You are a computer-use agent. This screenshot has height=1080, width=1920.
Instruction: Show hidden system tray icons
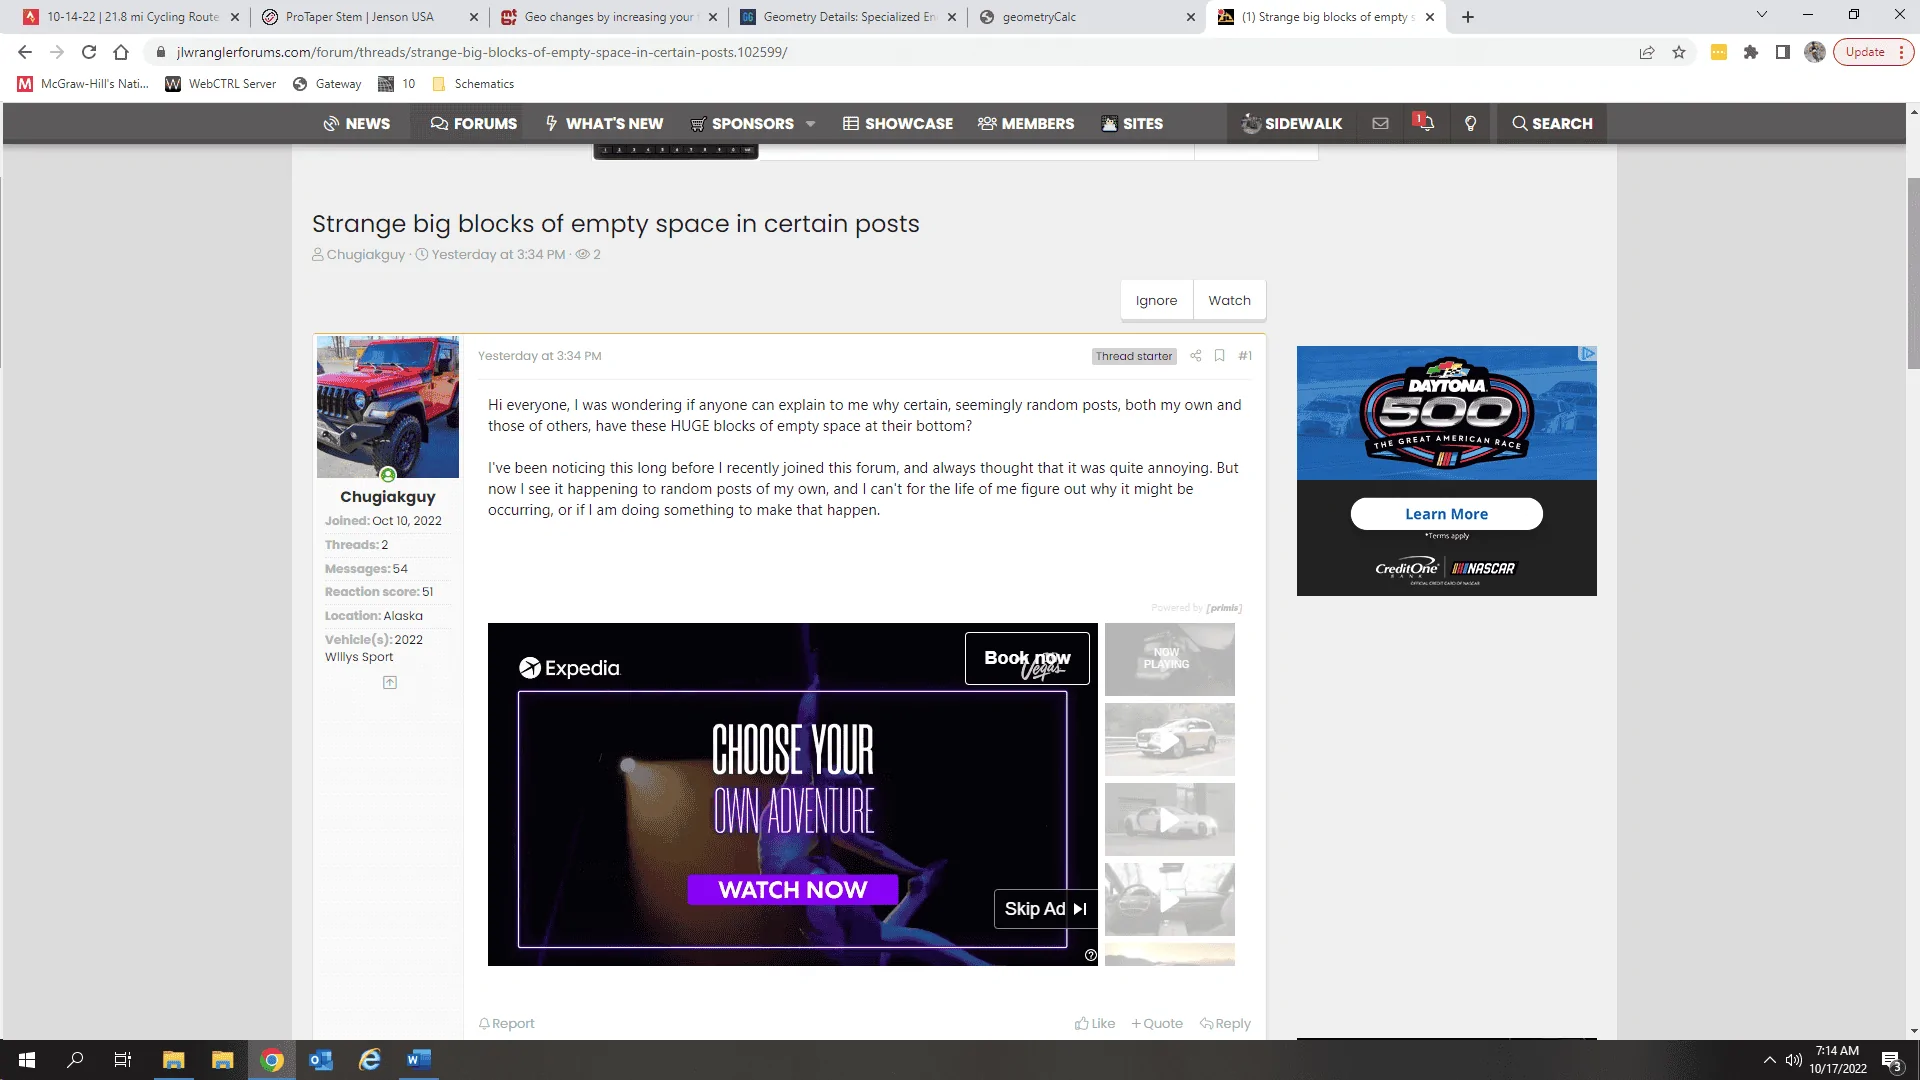[x=1769, y=1060]
